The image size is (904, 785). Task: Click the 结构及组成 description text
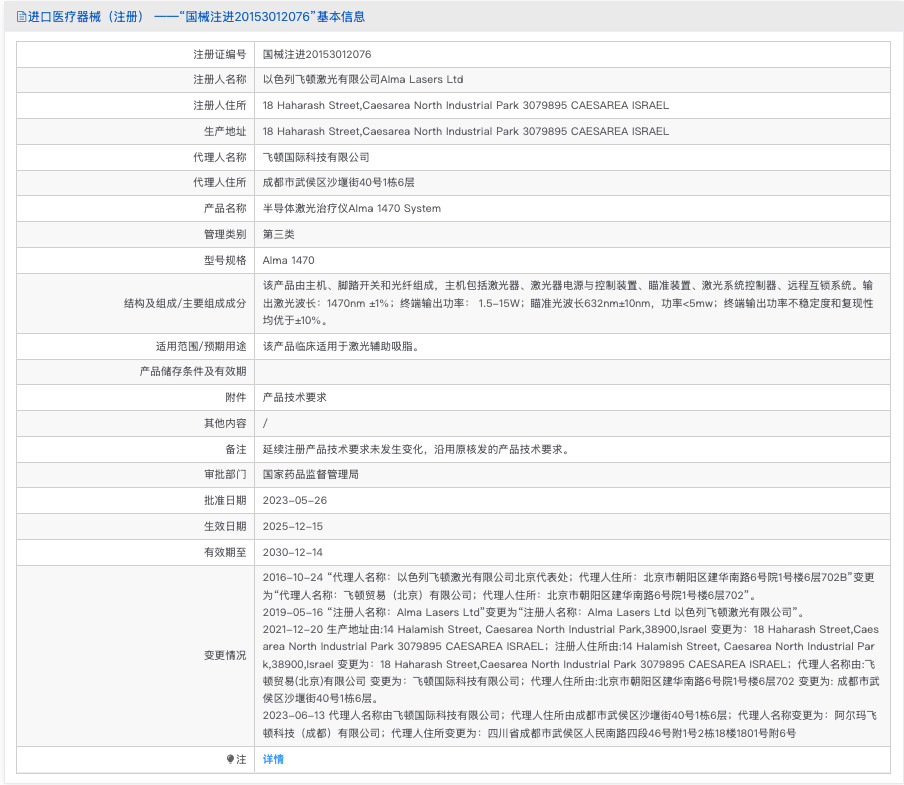point(568,303)
